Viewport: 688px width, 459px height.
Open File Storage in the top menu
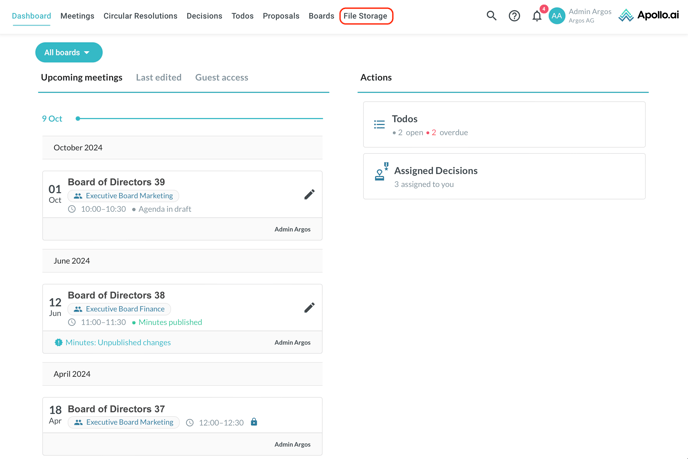(x=365, y=16)
